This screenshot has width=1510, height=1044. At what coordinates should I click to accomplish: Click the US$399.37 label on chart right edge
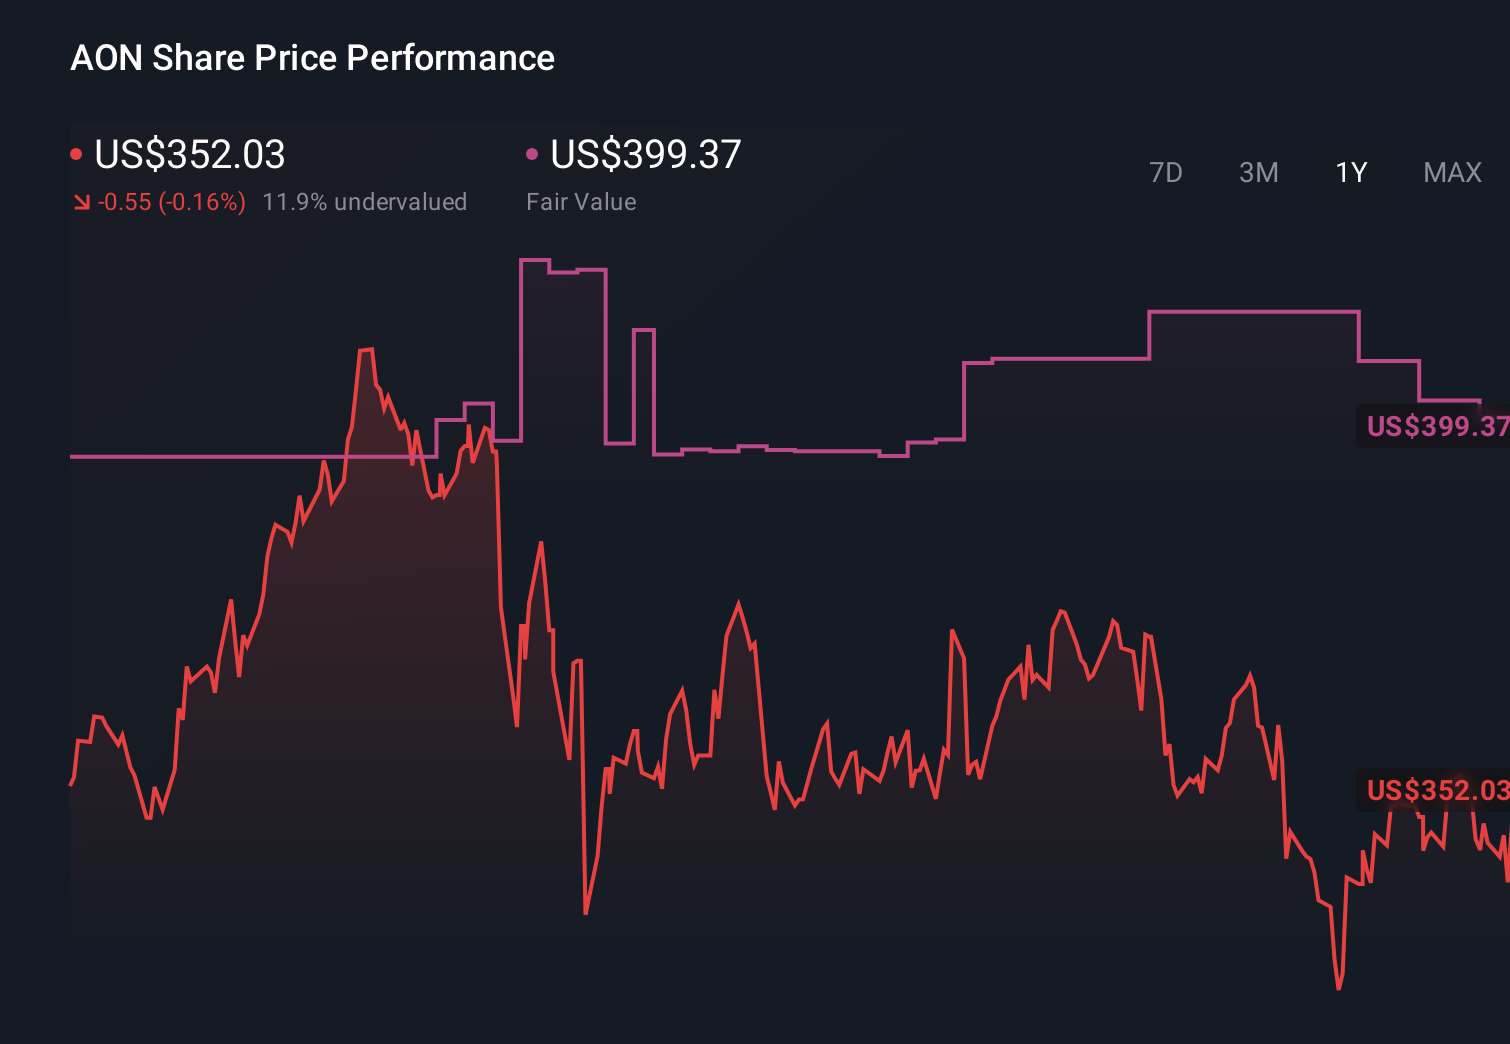[1437, 428]
